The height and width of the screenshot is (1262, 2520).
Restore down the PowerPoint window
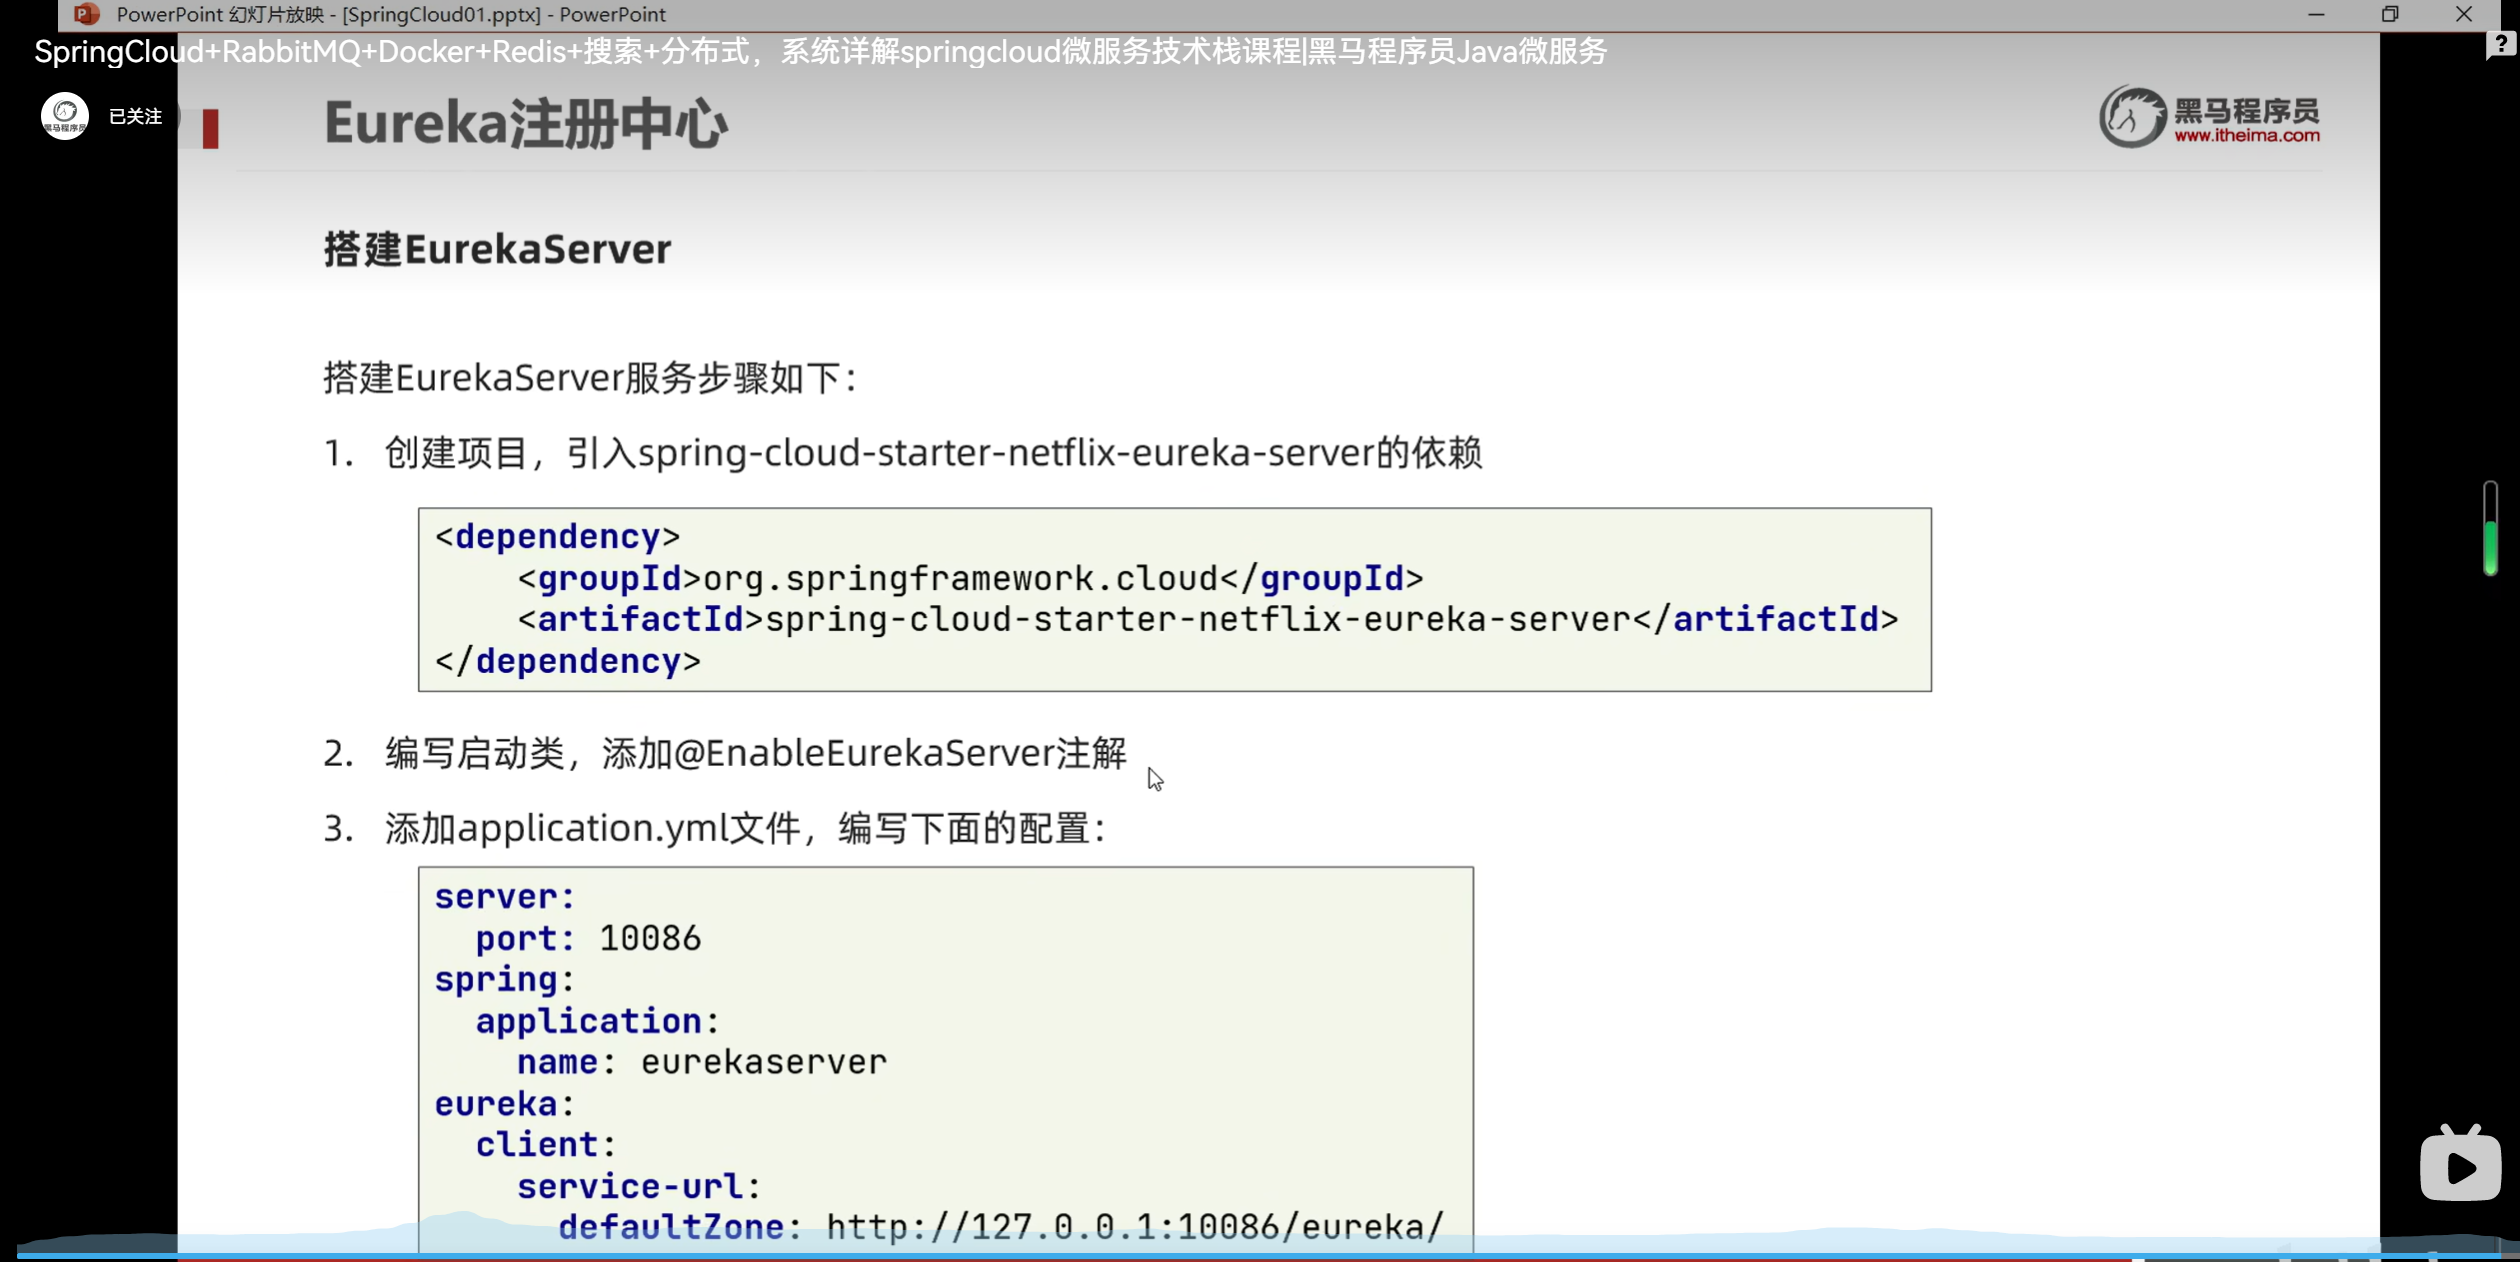[2390, 14]
